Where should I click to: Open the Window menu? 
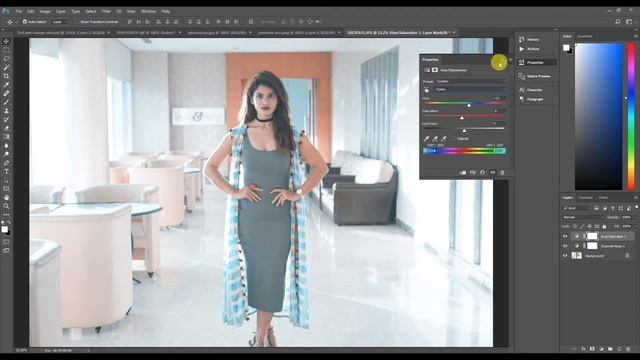148,11
